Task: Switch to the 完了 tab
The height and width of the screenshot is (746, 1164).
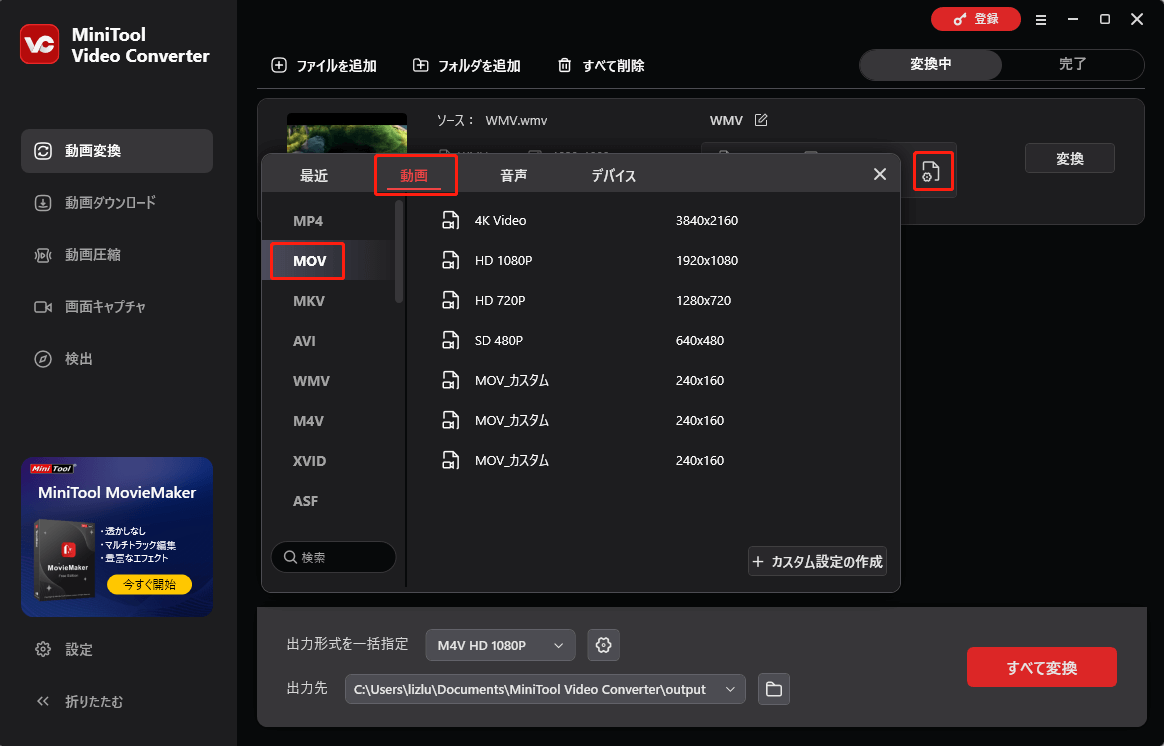Action: click(x=1073, y=65)
